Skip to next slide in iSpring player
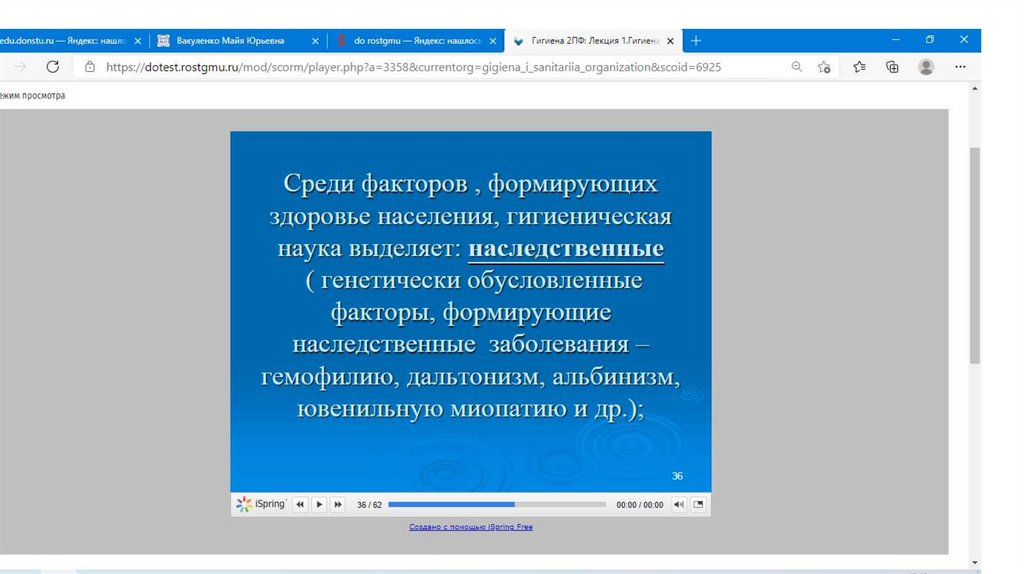Viewport: 1024px width, 574px height. click(x=338, y=505)
